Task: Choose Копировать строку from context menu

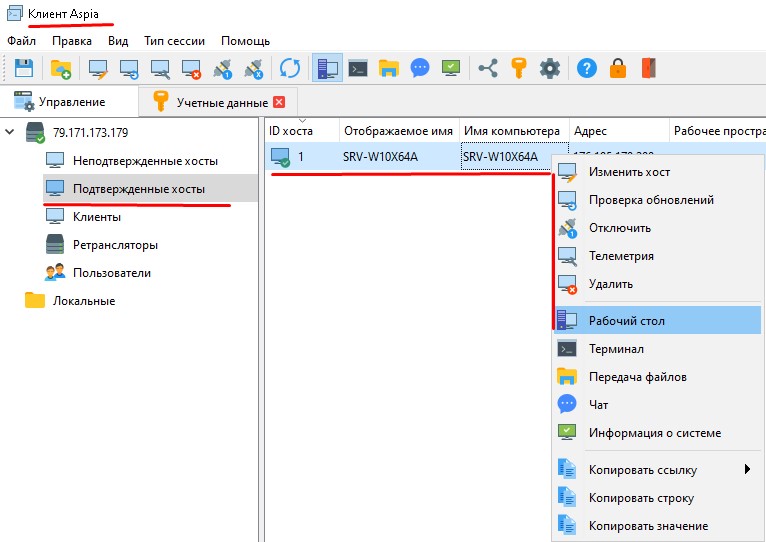Action: [x=658, y=498]
